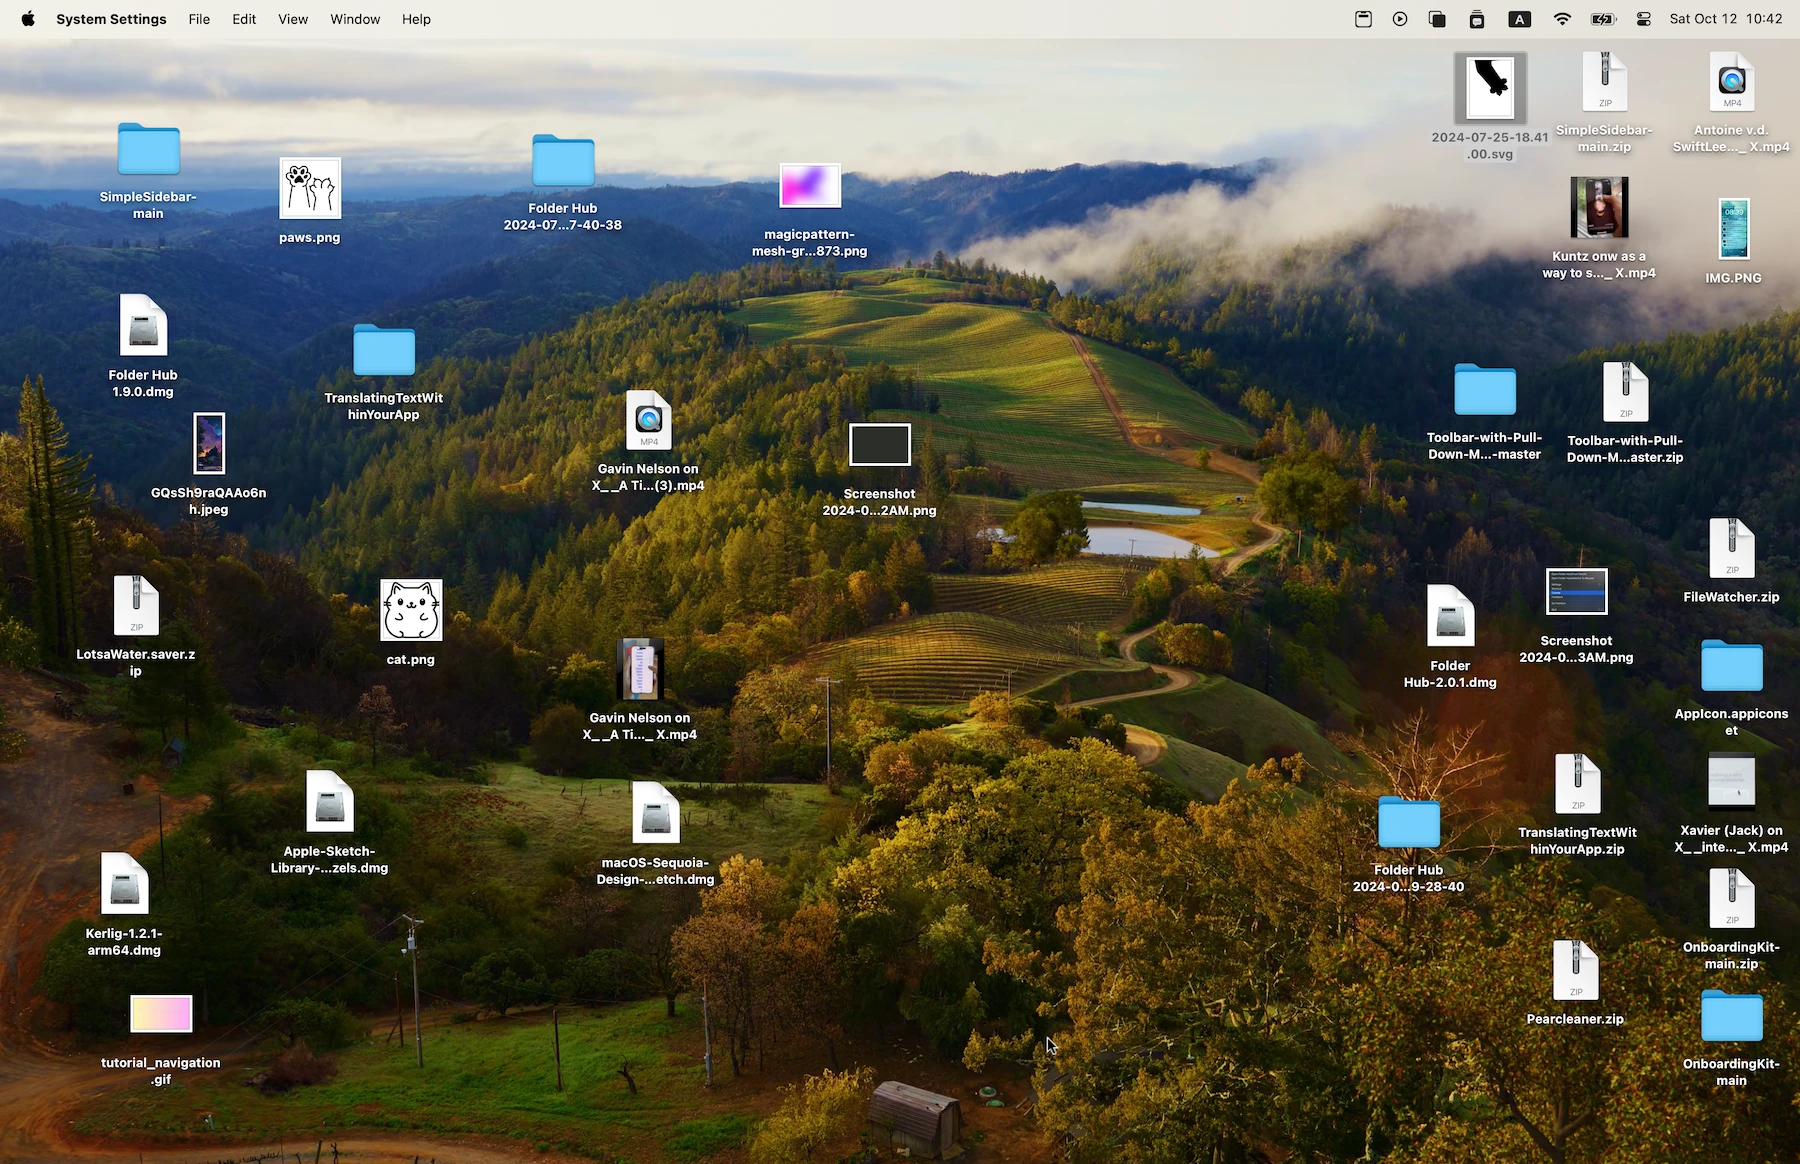
Task: Select the SimpleSidebar-main folder
Action: pos(149,150)
